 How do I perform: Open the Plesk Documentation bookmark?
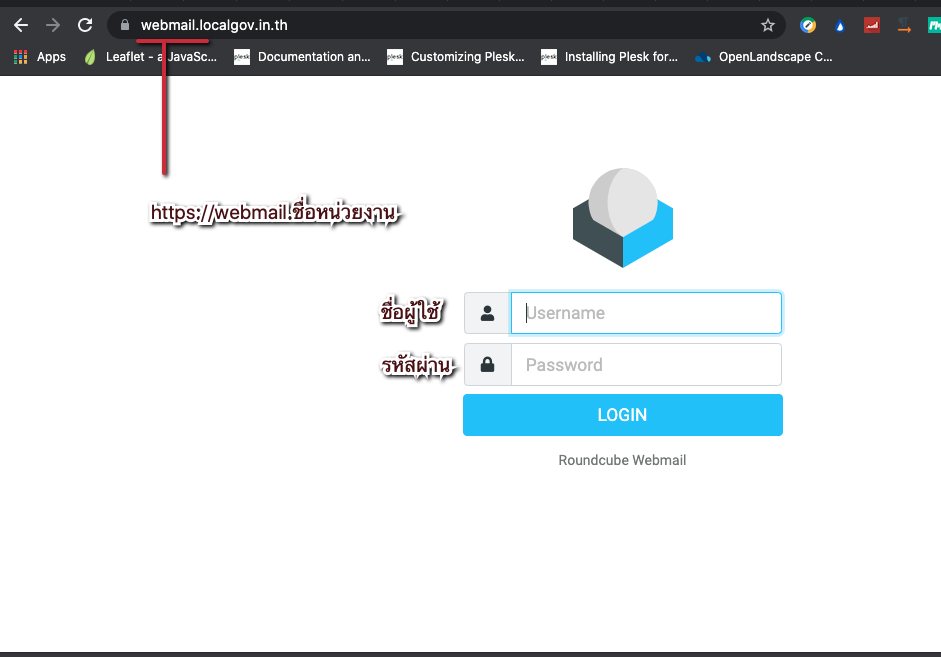302,57
